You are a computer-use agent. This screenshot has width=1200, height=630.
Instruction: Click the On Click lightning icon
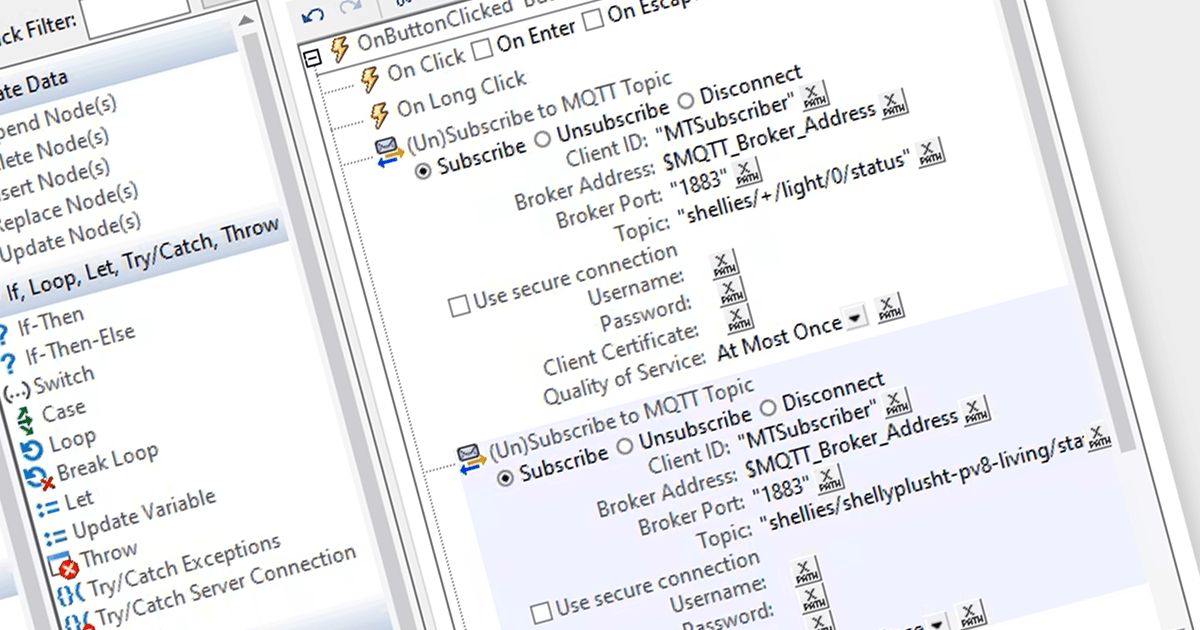(370, 77)
